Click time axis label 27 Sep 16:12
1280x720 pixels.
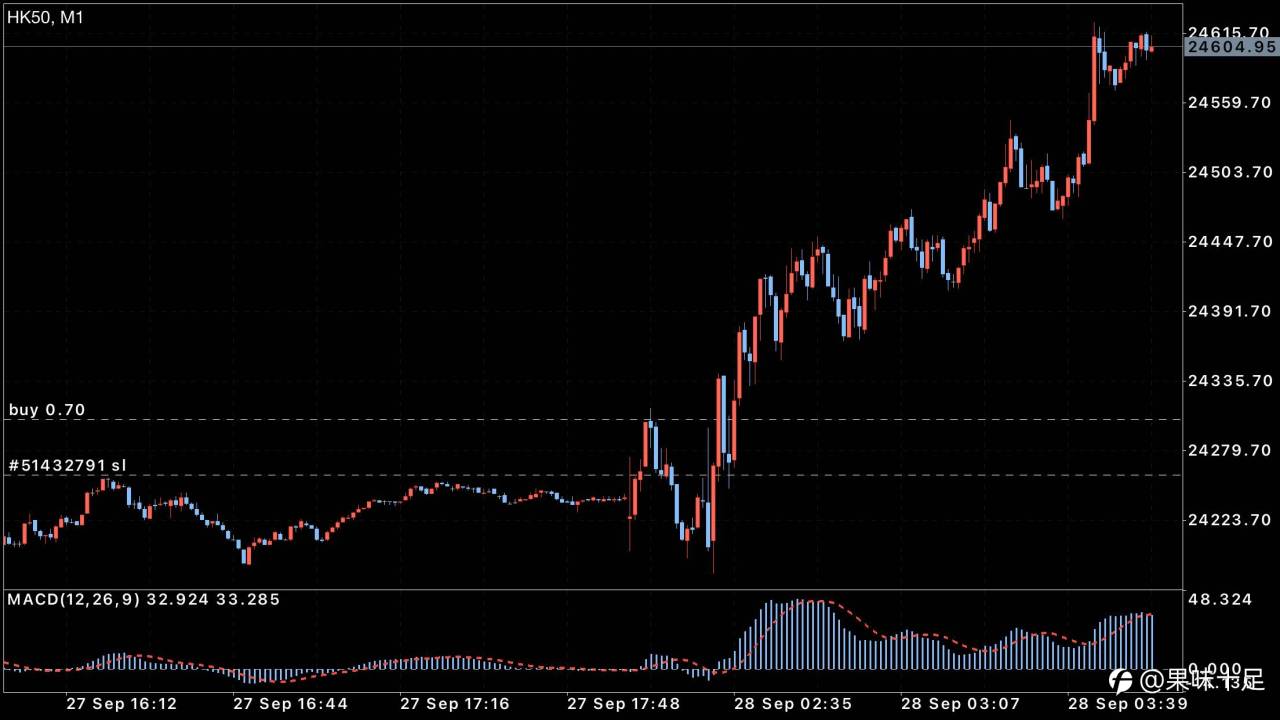[x=122, y=703]
